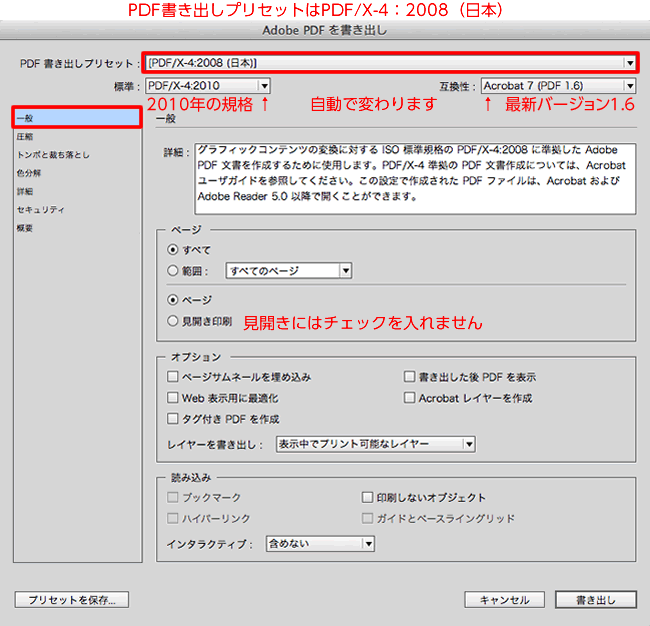
Task: Select the 範囲 radio button
Action: point(172,271)
